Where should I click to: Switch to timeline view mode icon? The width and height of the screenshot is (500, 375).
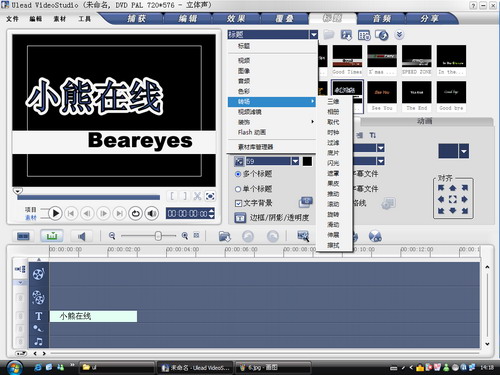click(x=52, y=236)
